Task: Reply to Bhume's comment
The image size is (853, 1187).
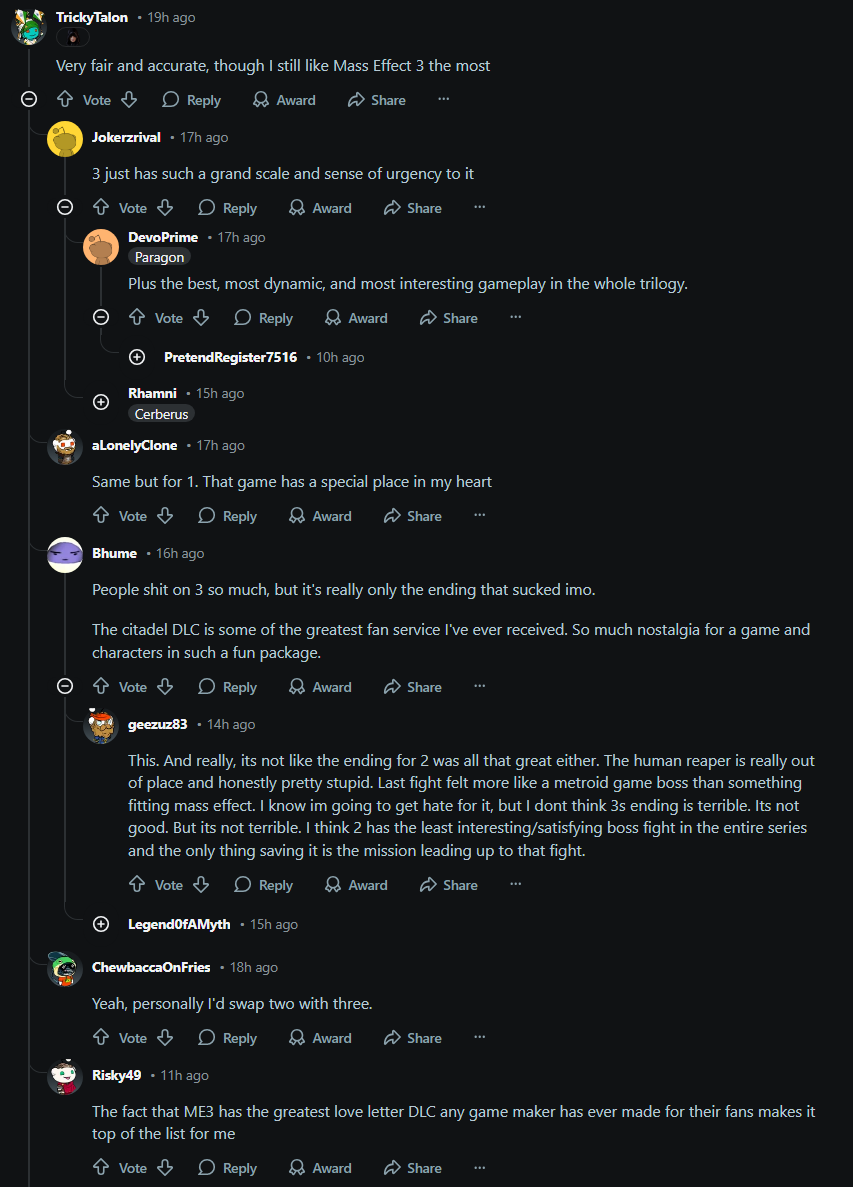Action: [228, 687]
